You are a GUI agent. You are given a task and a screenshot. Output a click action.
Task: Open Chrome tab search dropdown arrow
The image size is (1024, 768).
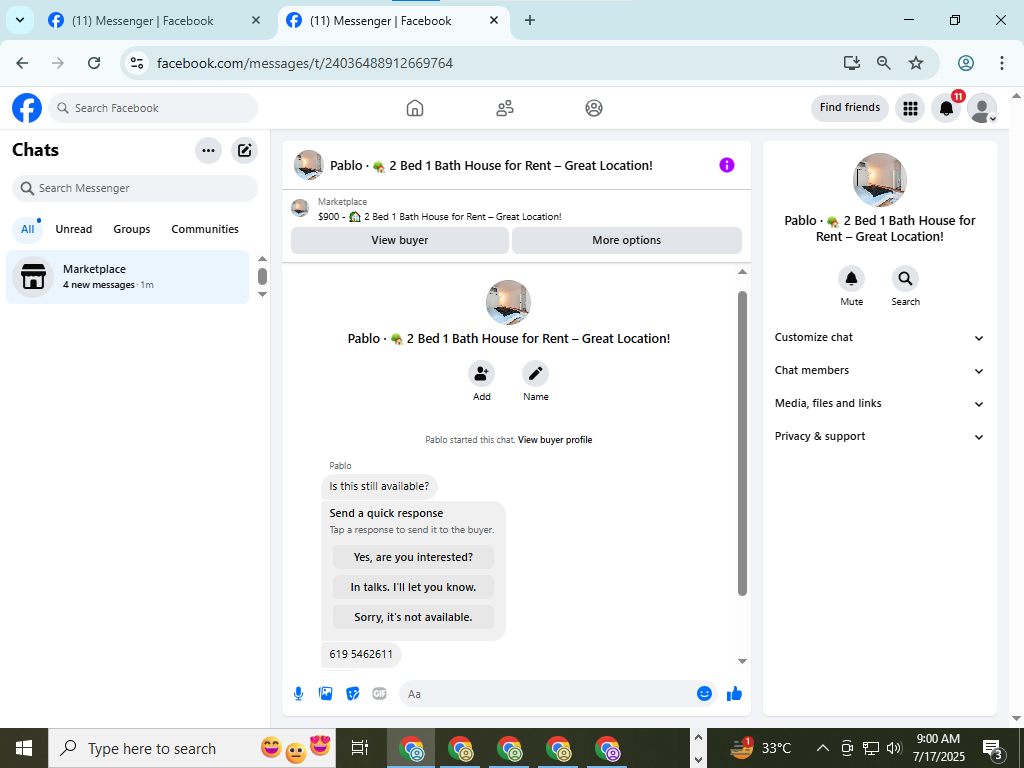click(20, 20)
